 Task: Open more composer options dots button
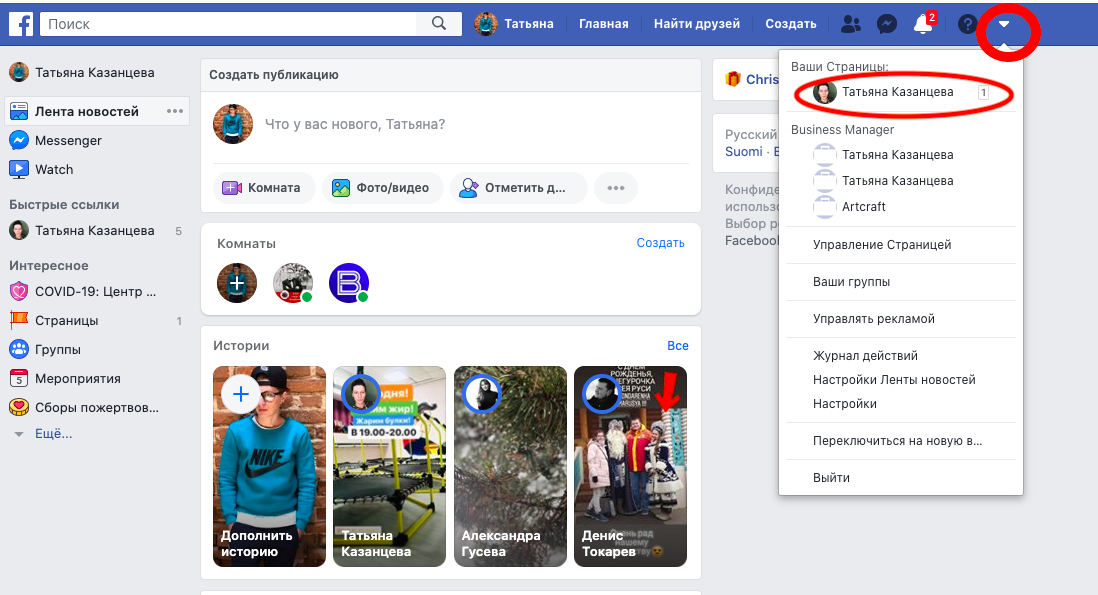tap(616, 188)
